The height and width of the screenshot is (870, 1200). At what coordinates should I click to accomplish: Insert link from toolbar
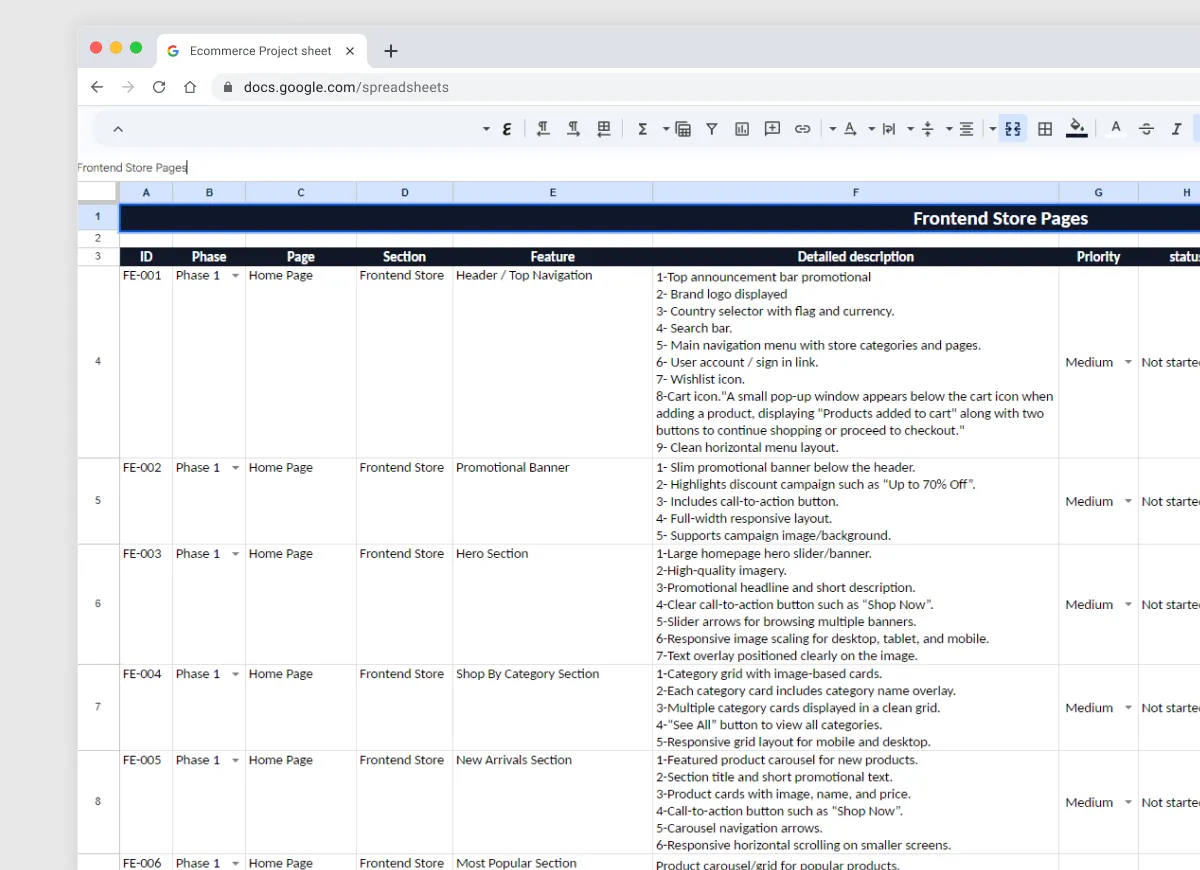pyautogui.click(x=802, y=129)
